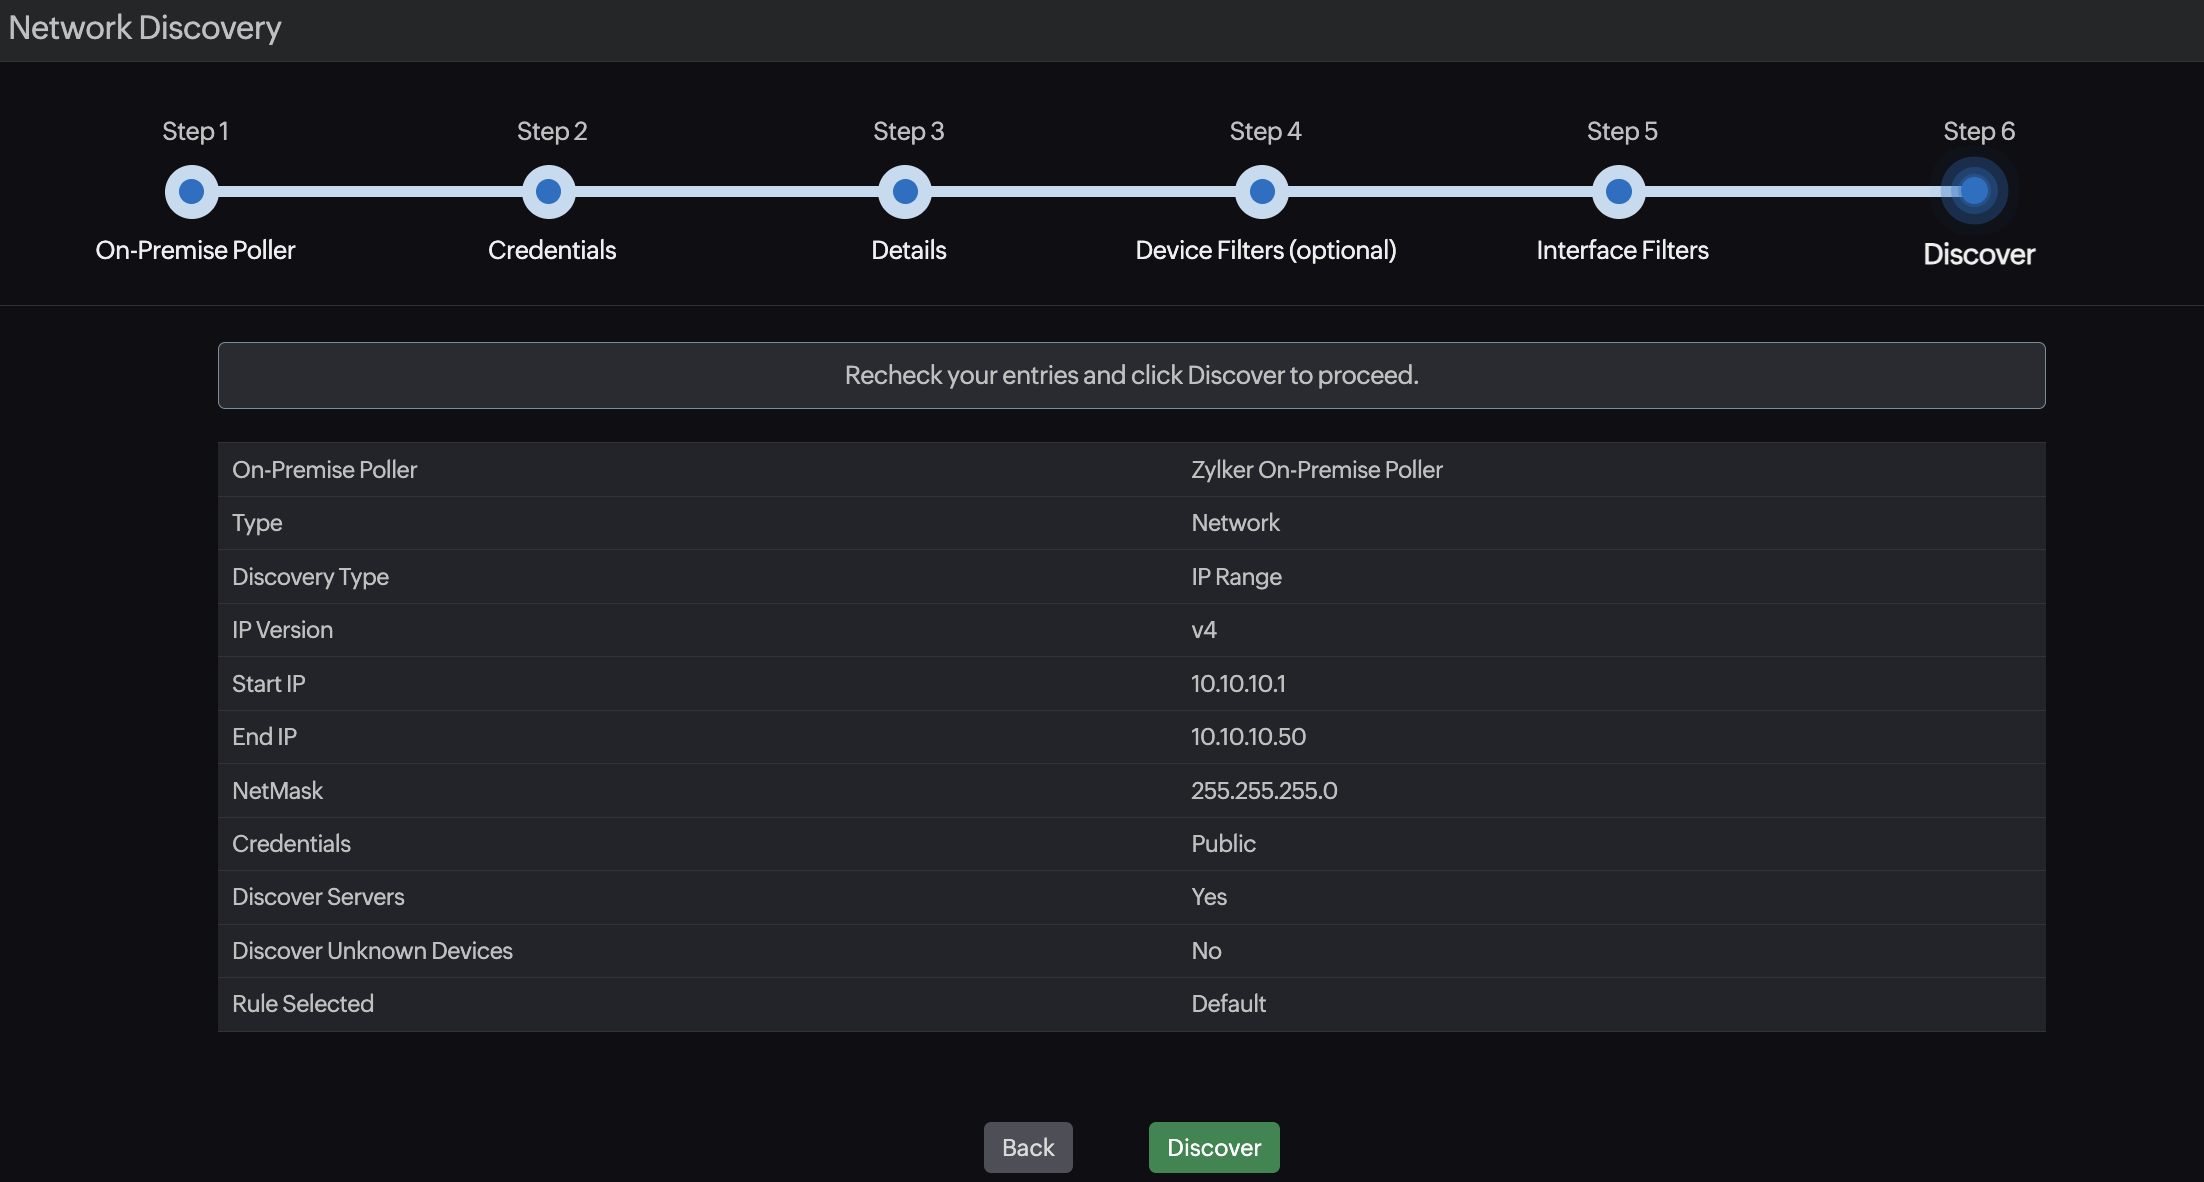Select the Zylker On-Premise Poller value row
The height and width of the screenshot is (1182, 2204).
1316,469
